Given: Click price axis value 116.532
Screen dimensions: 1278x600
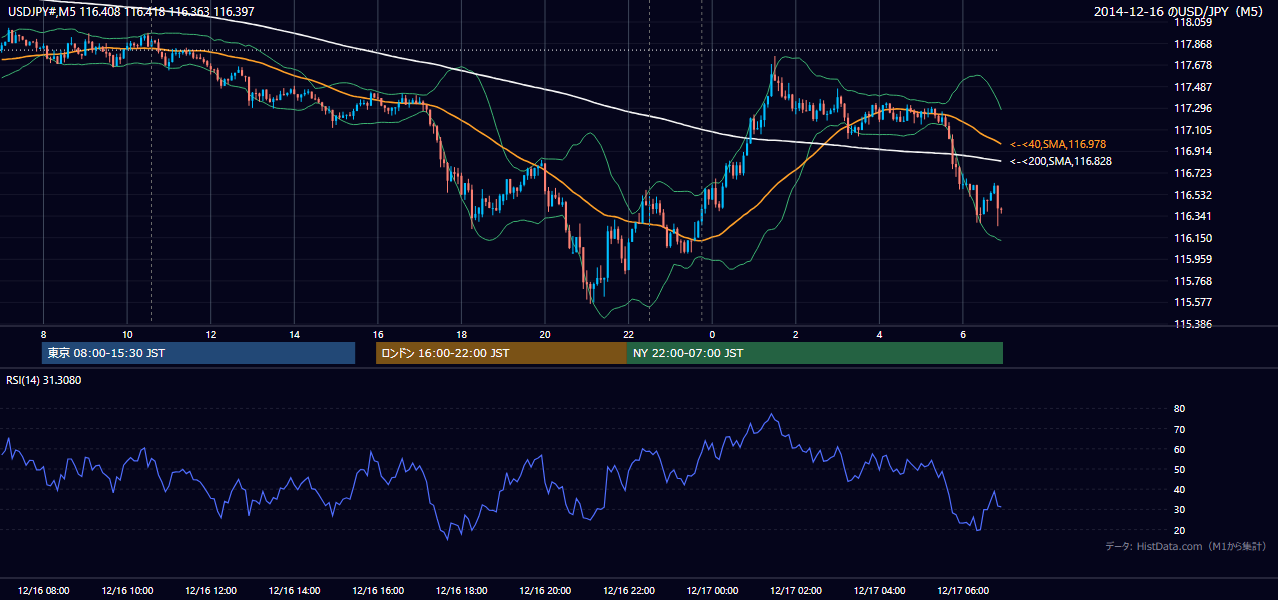Looking at the screenshot, I should (1192, 195).
